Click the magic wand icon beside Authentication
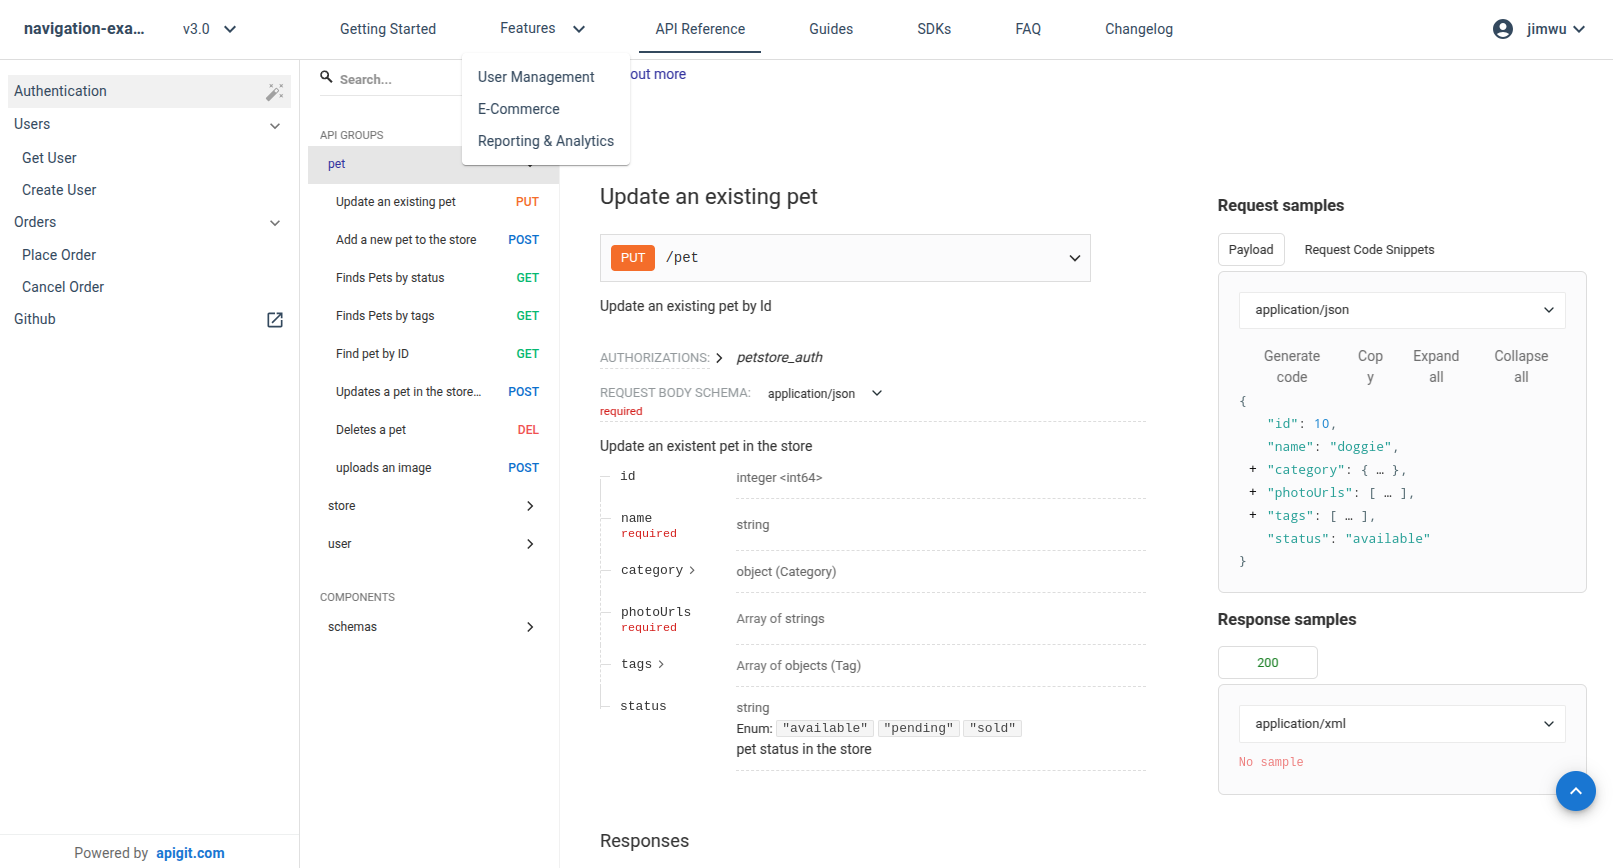This screenshot has height=868, width=1613. click(x=274, y=92)
